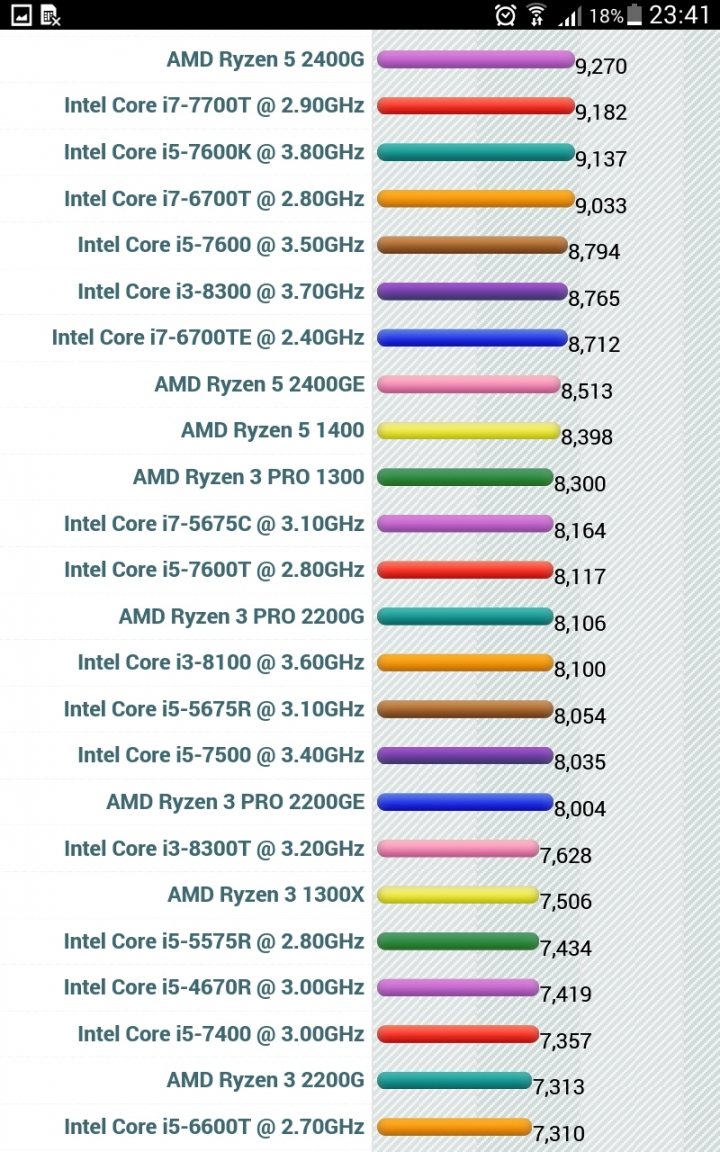View Intel Core i3-8300T @ 3.20GHz details
Screen dimensions: 720x1152
[215, 848]
